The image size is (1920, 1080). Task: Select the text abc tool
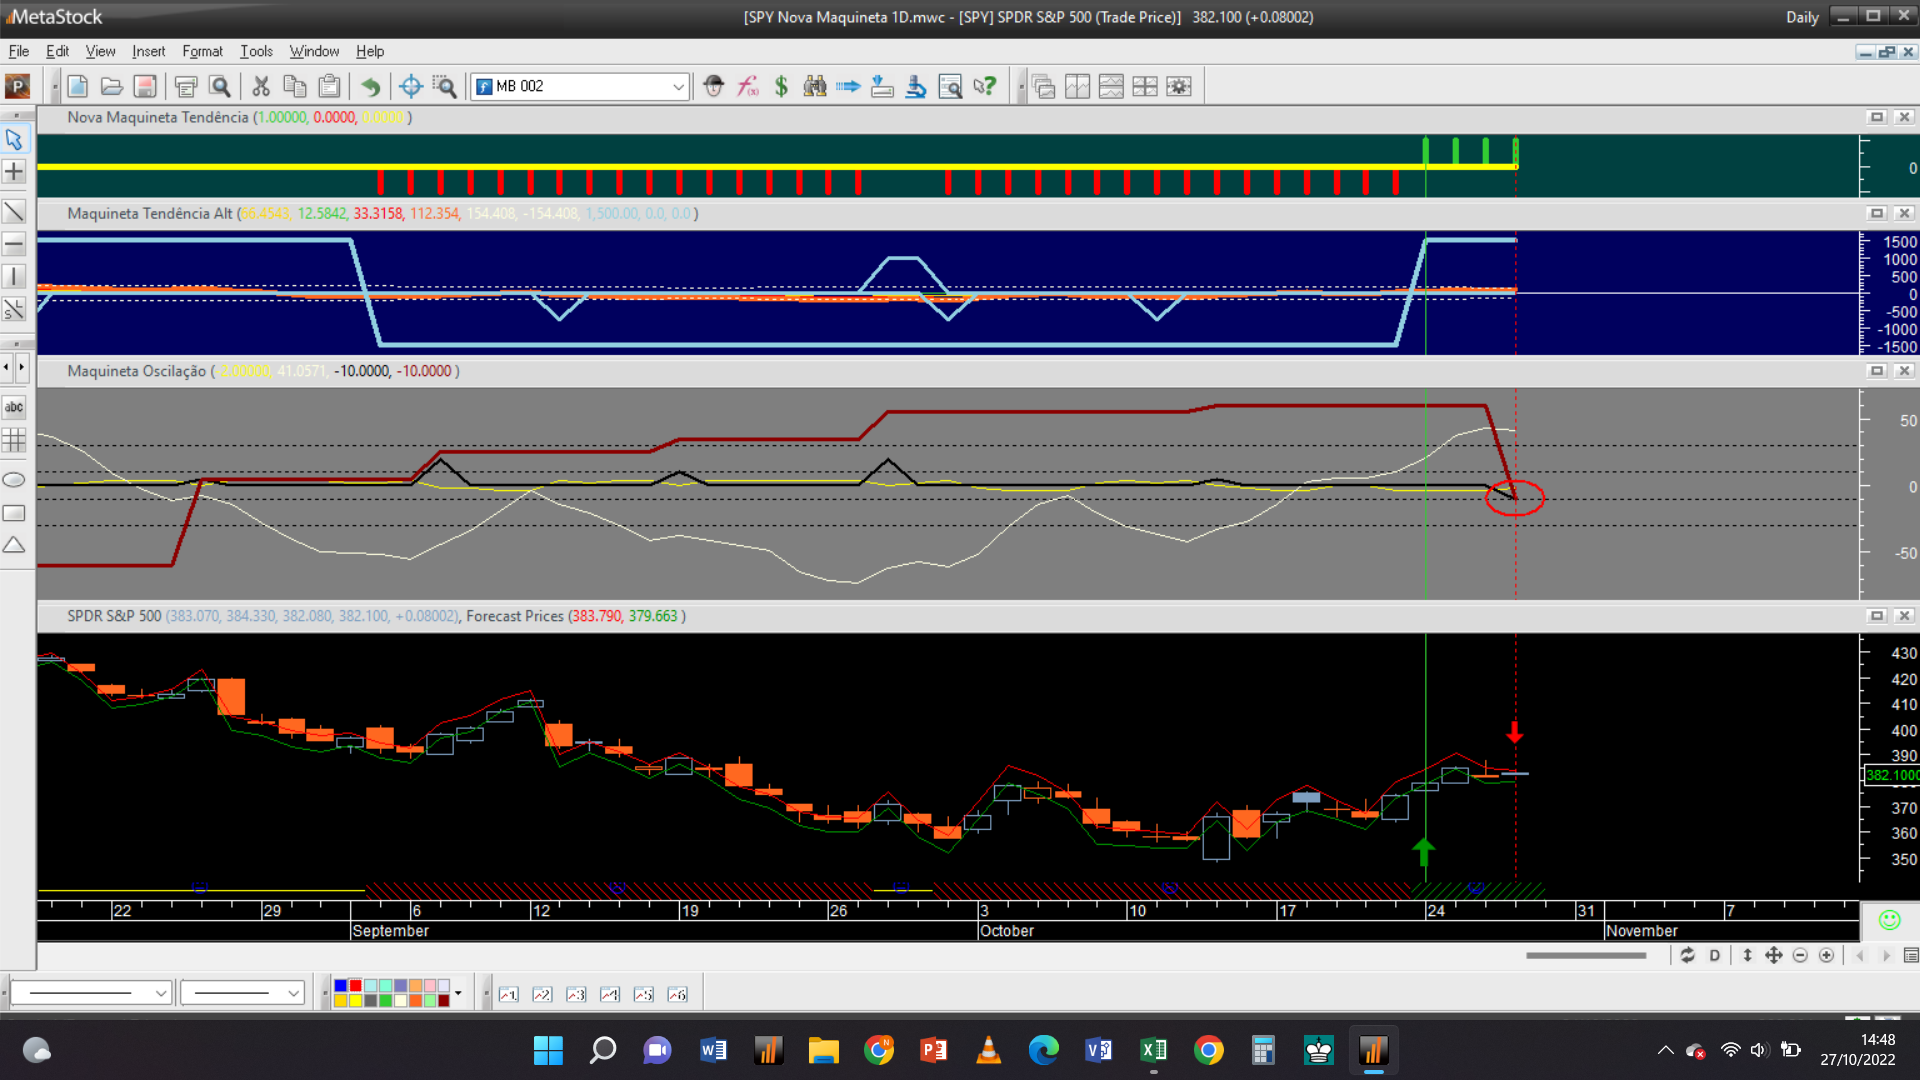(14, 407)
